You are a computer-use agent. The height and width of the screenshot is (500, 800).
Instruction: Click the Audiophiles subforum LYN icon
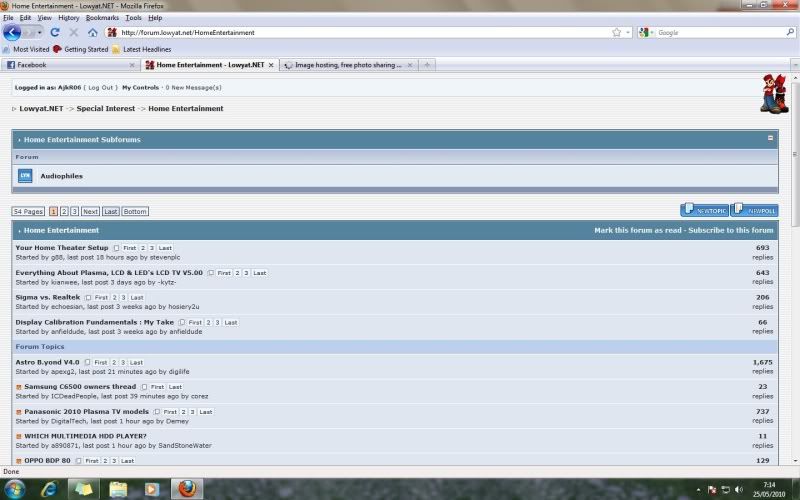coord(25,176)
